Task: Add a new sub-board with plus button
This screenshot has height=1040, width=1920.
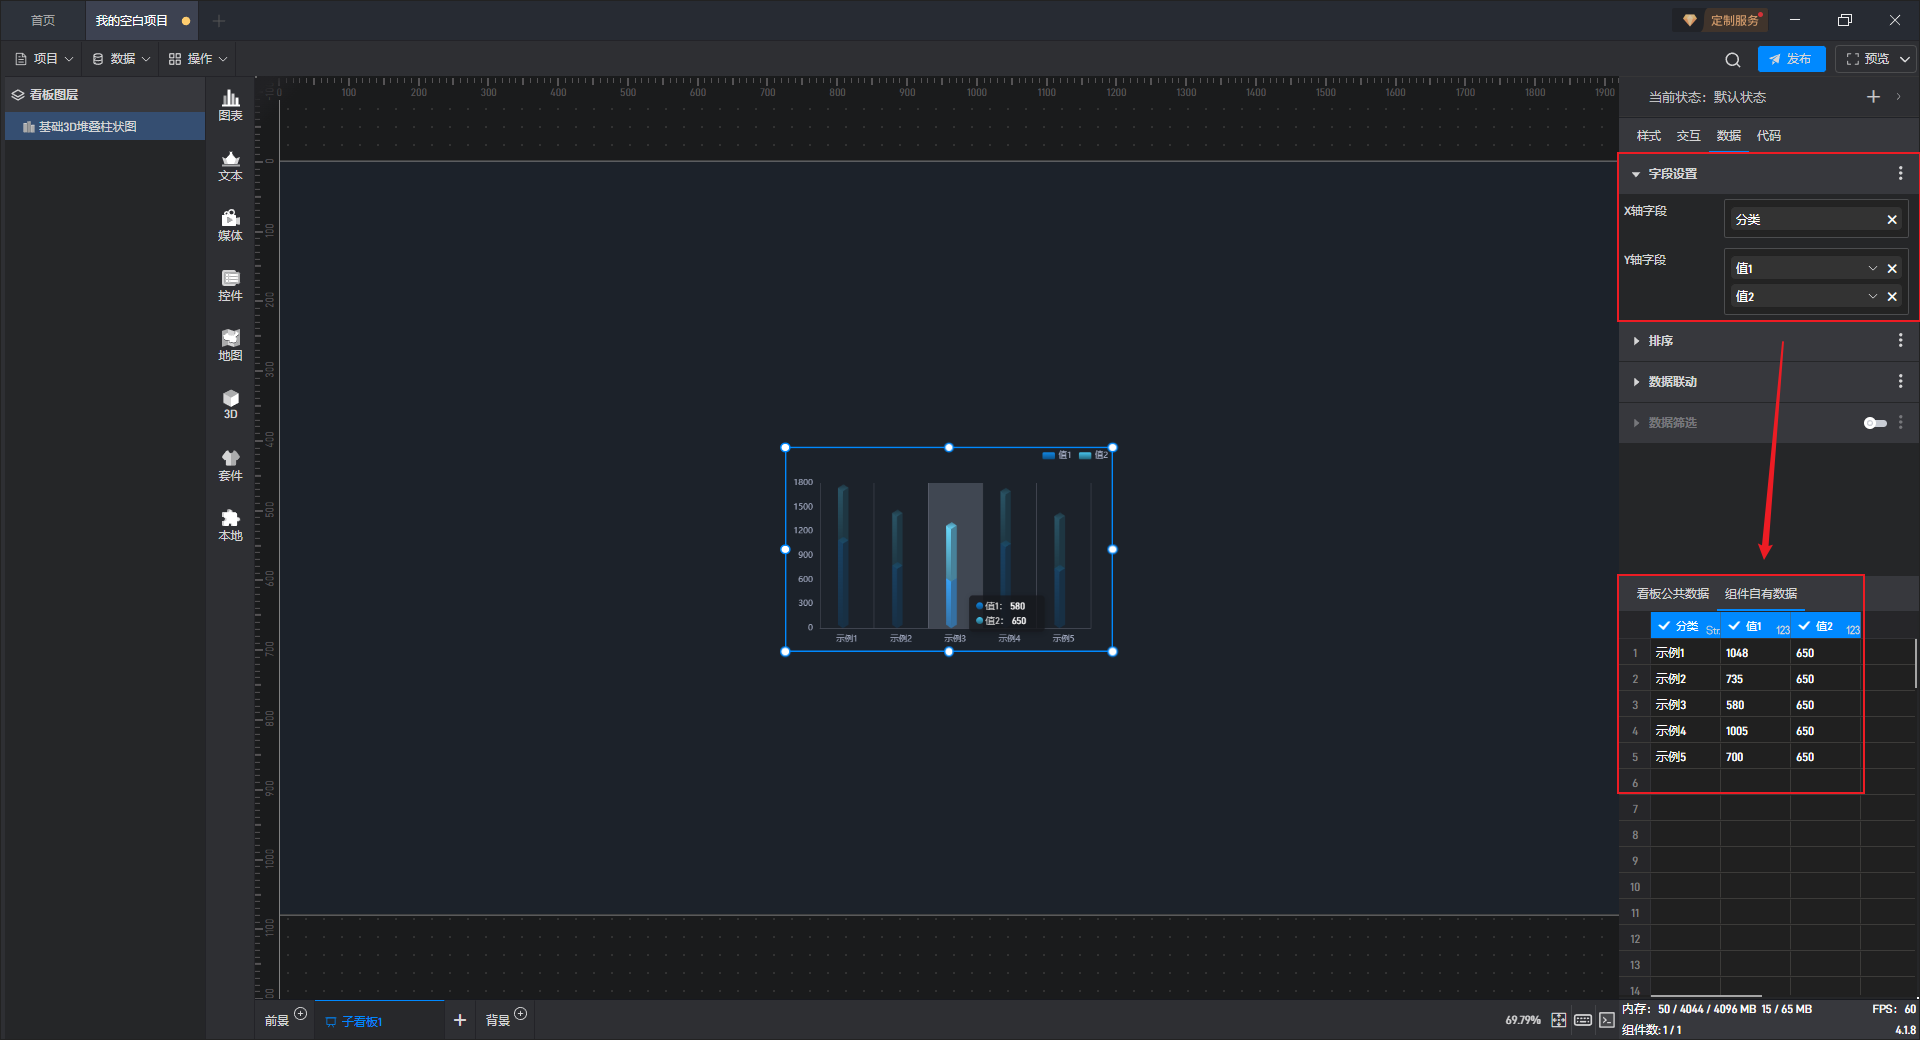Action: point(460,1020)
